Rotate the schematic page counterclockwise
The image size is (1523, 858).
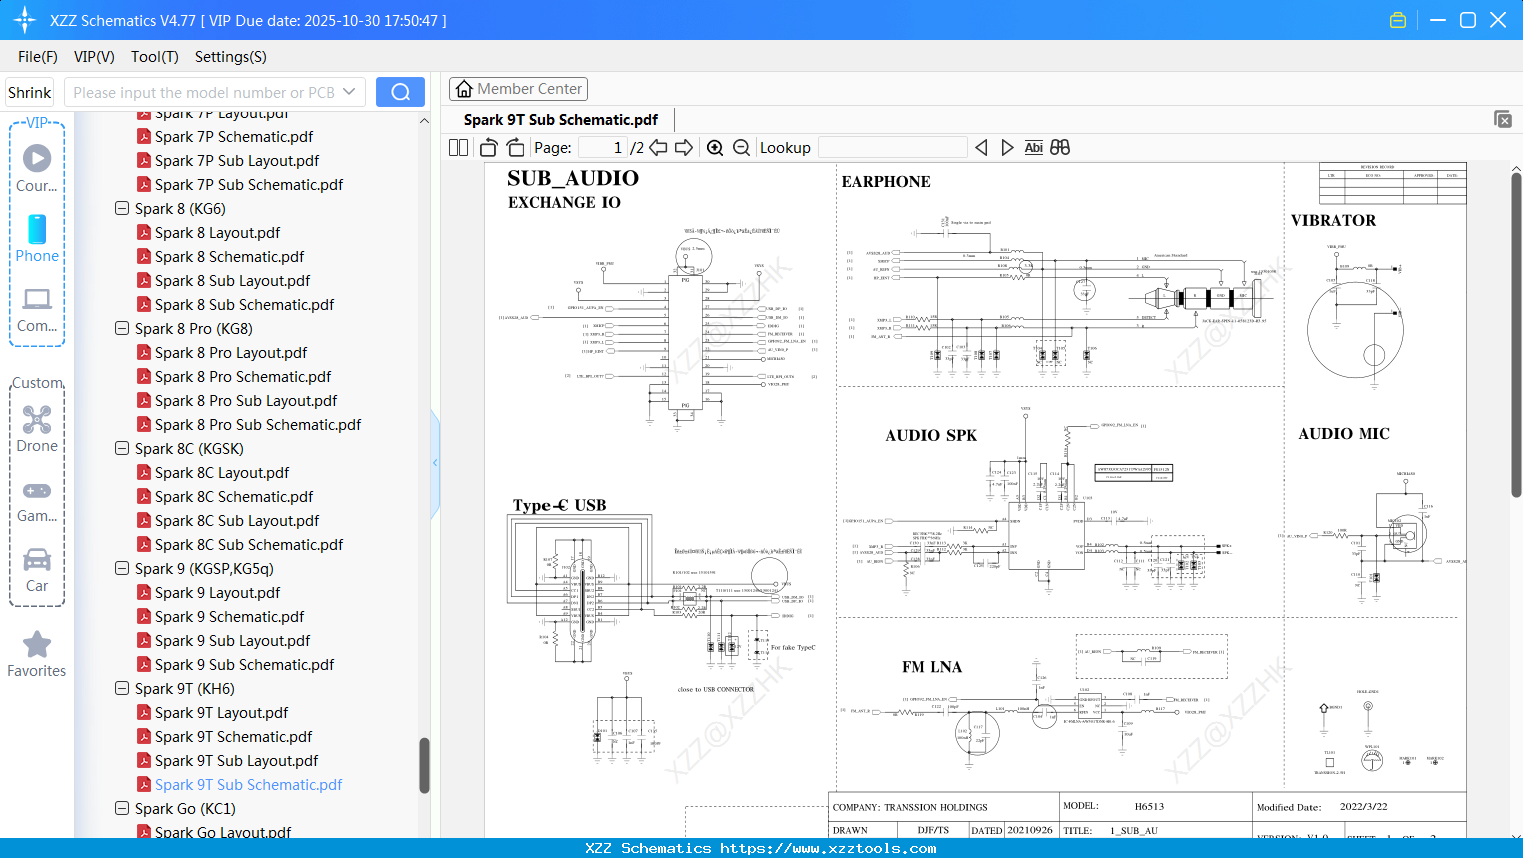coord(487,147)
